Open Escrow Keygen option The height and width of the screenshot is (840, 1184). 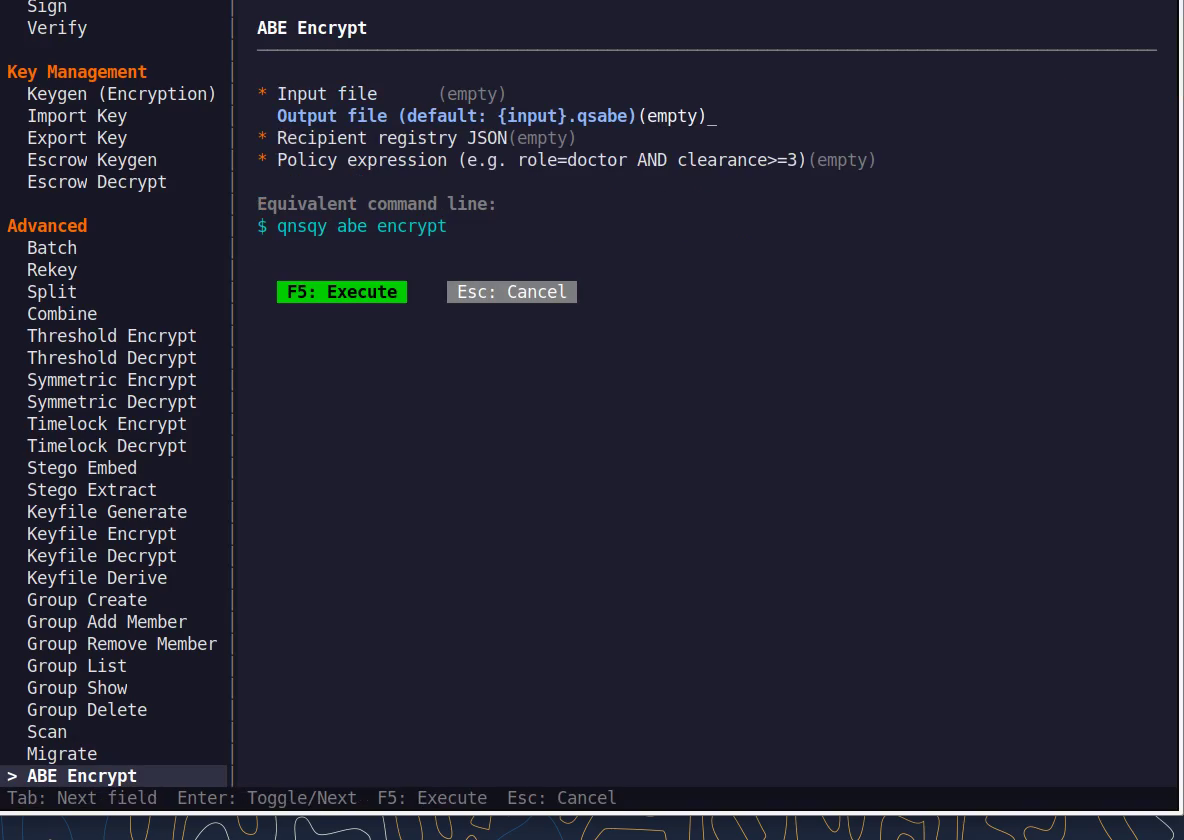92,159
